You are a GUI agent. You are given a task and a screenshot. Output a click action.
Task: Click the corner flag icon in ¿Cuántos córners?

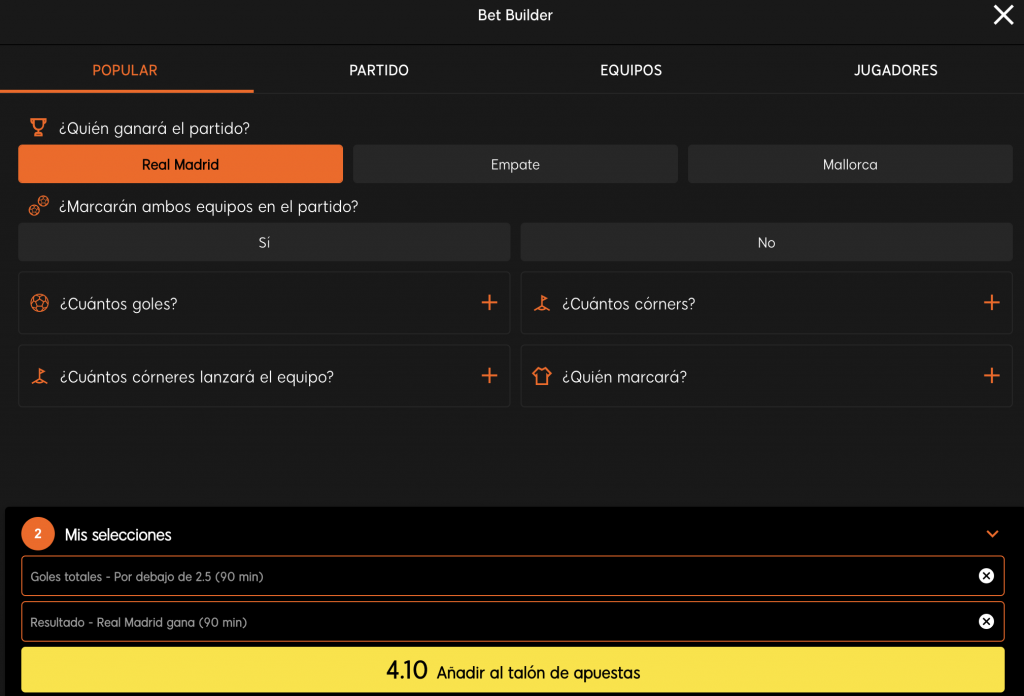click(542, 303)
